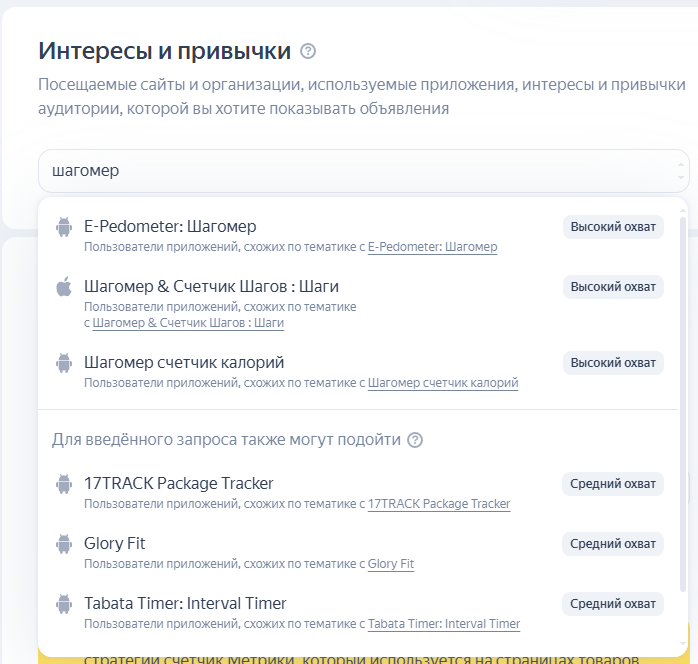698x664 pixels.
Task: Click the Android icon next to Glory Fit
Action: pyautogui.click(x=64, y=544)
